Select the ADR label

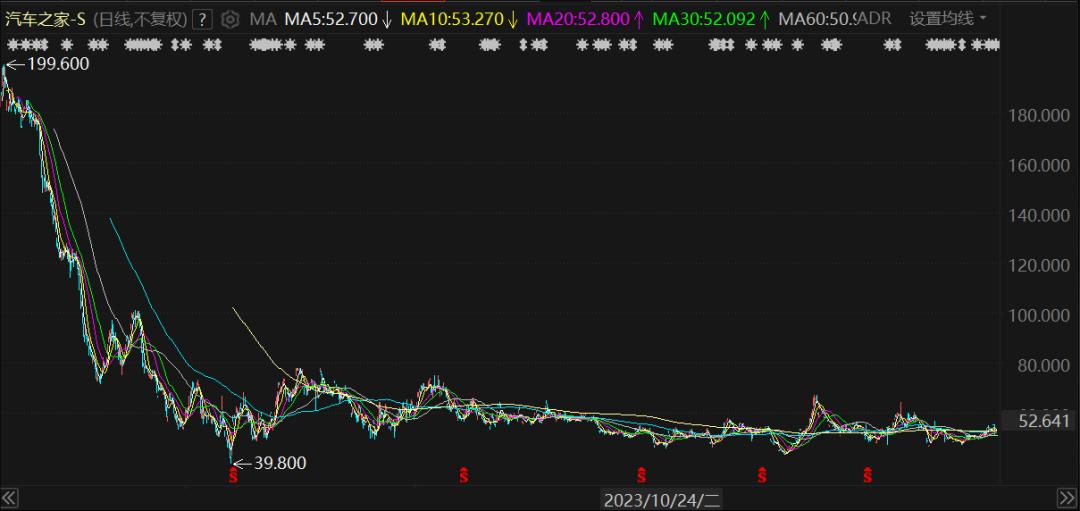[876, 19]
